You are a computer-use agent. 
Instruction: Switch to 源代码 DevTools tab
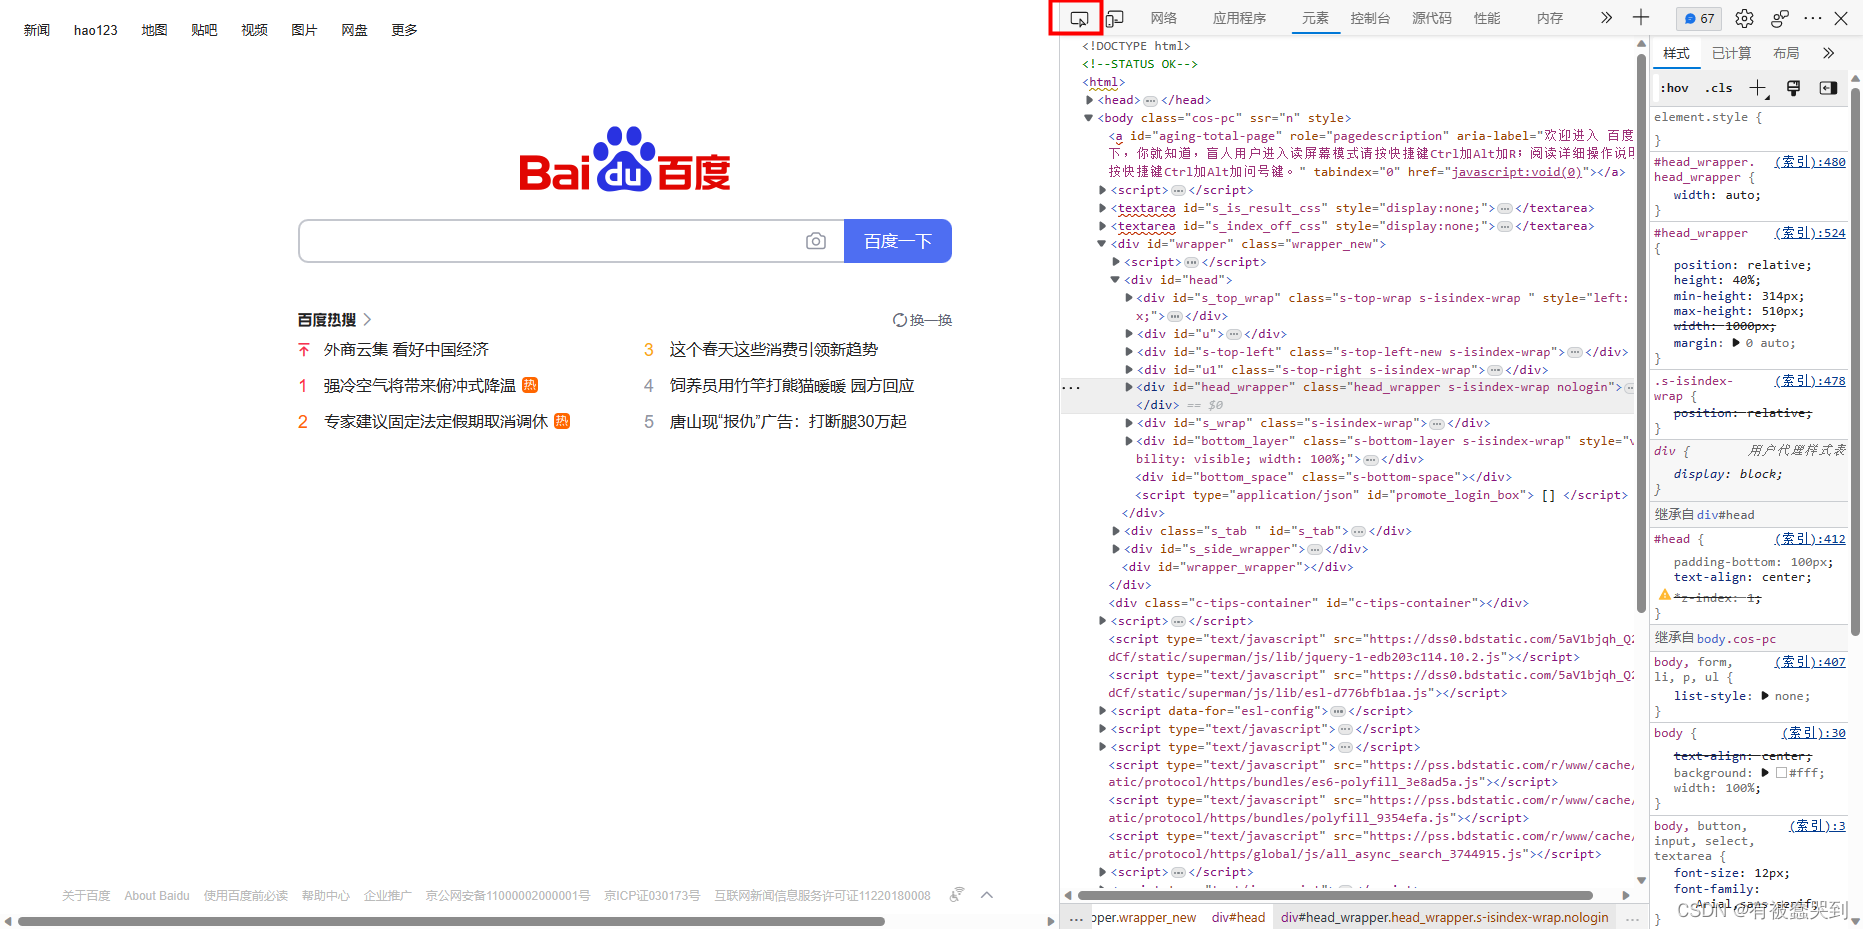click(x=1432, y=18)
